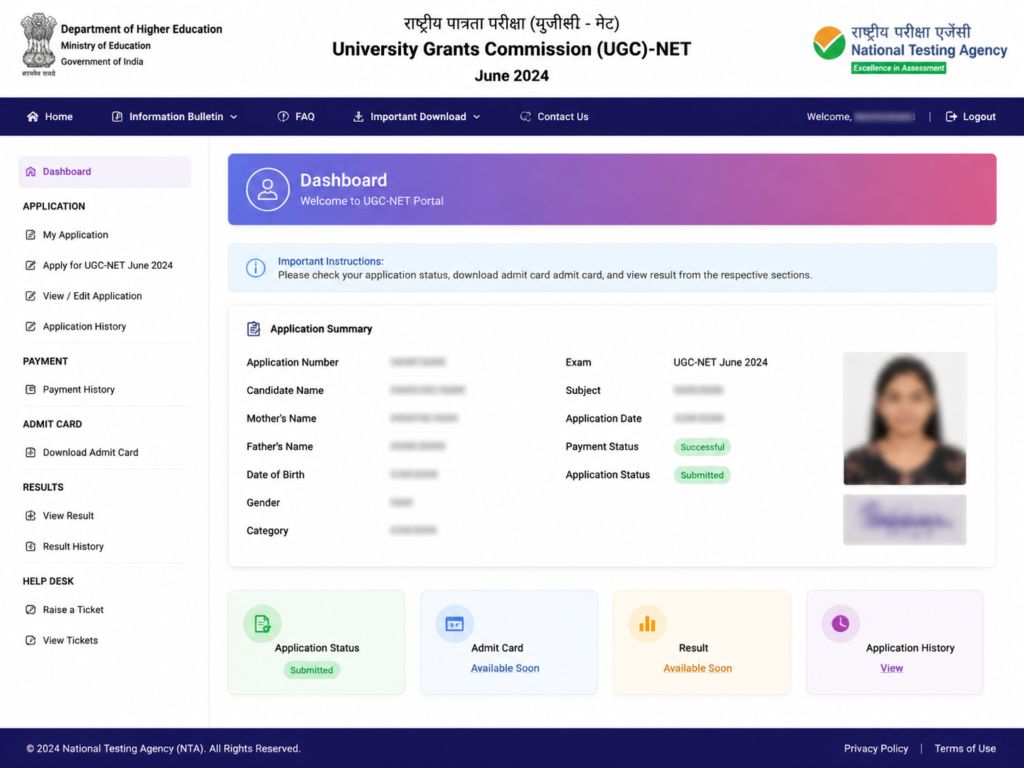Expand the Important Download dropdown chevron
The image size is (1024, 768).
click(x=477, y=117)
